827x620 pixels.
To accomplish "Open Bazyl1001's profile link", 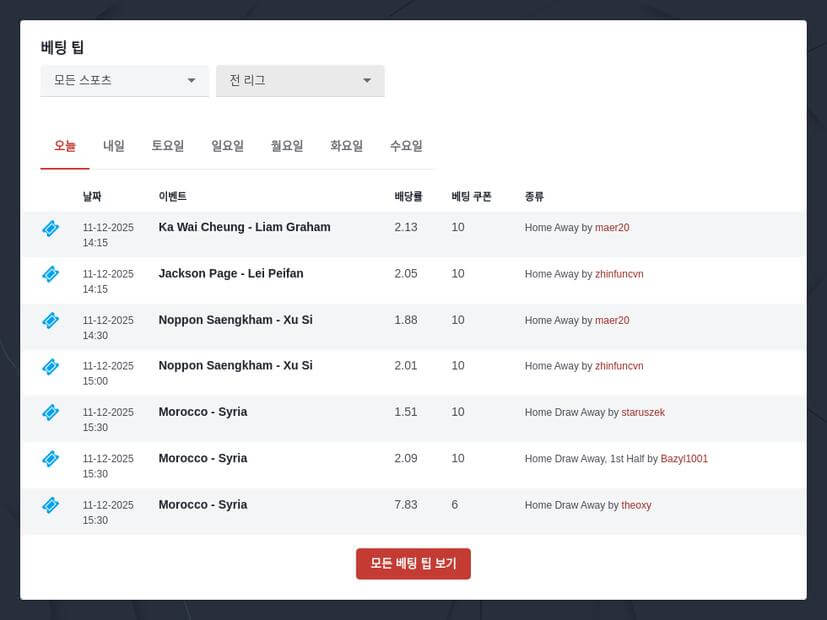I will 685,459.
